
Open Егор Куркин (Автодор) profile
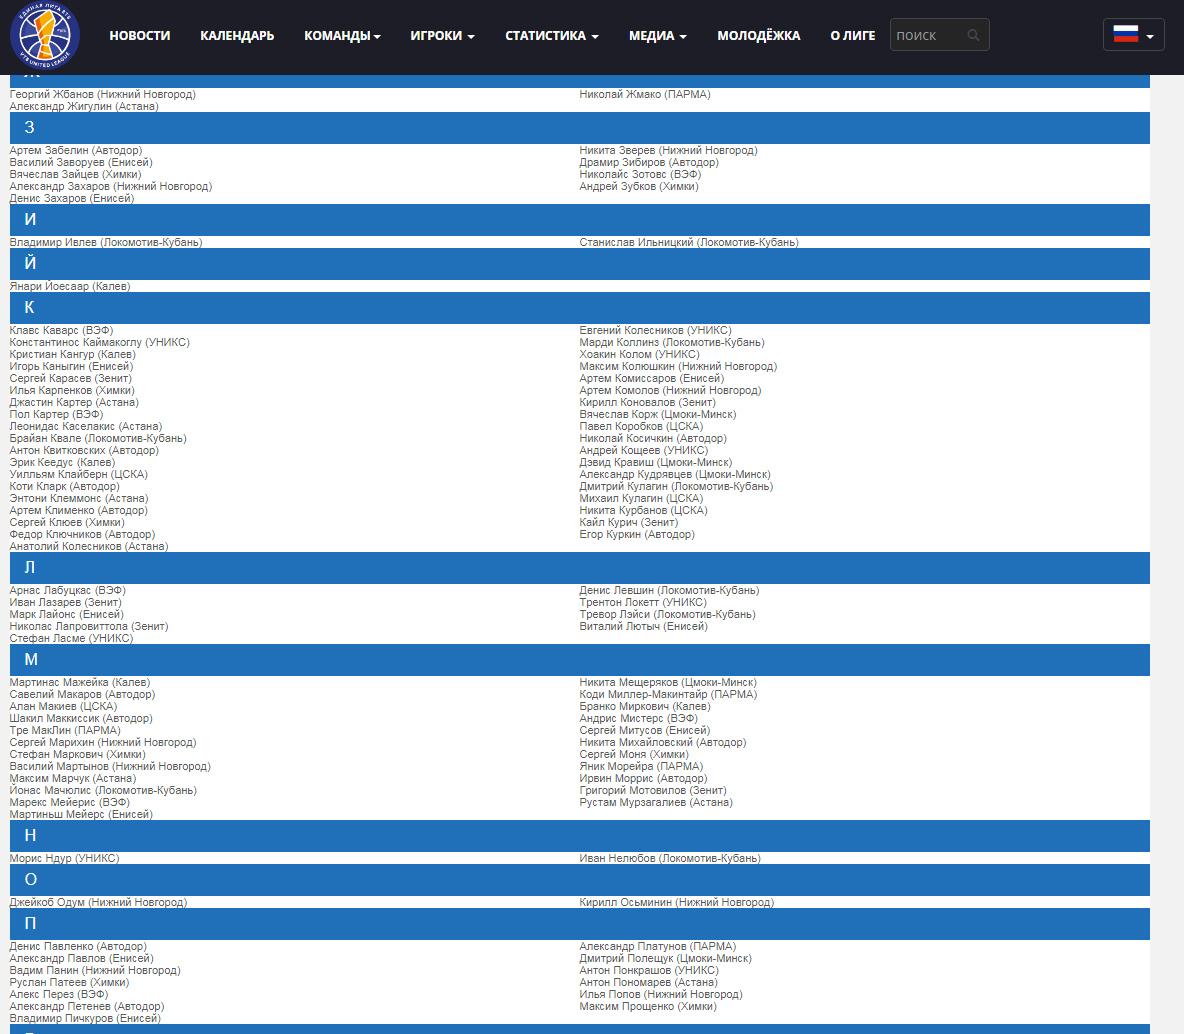637,534
